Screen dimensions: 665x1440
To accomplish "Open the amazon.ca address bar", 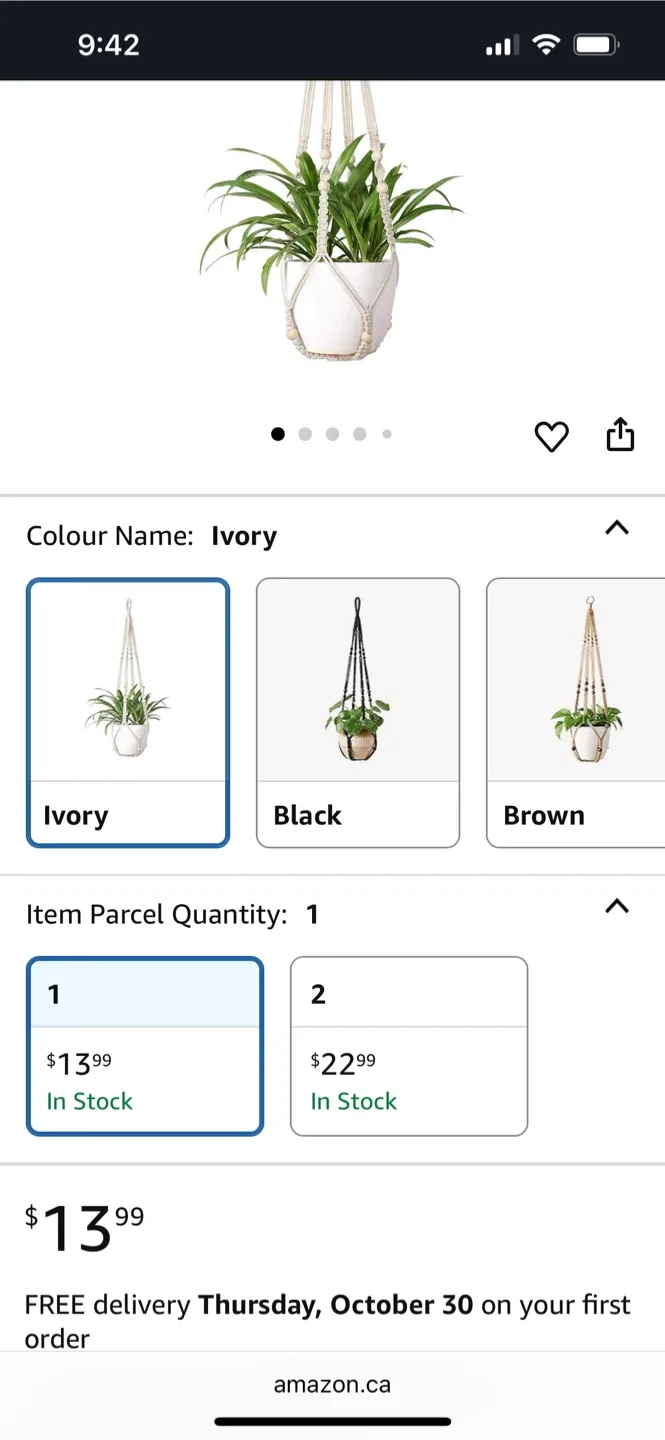I will click(332, 1384).
